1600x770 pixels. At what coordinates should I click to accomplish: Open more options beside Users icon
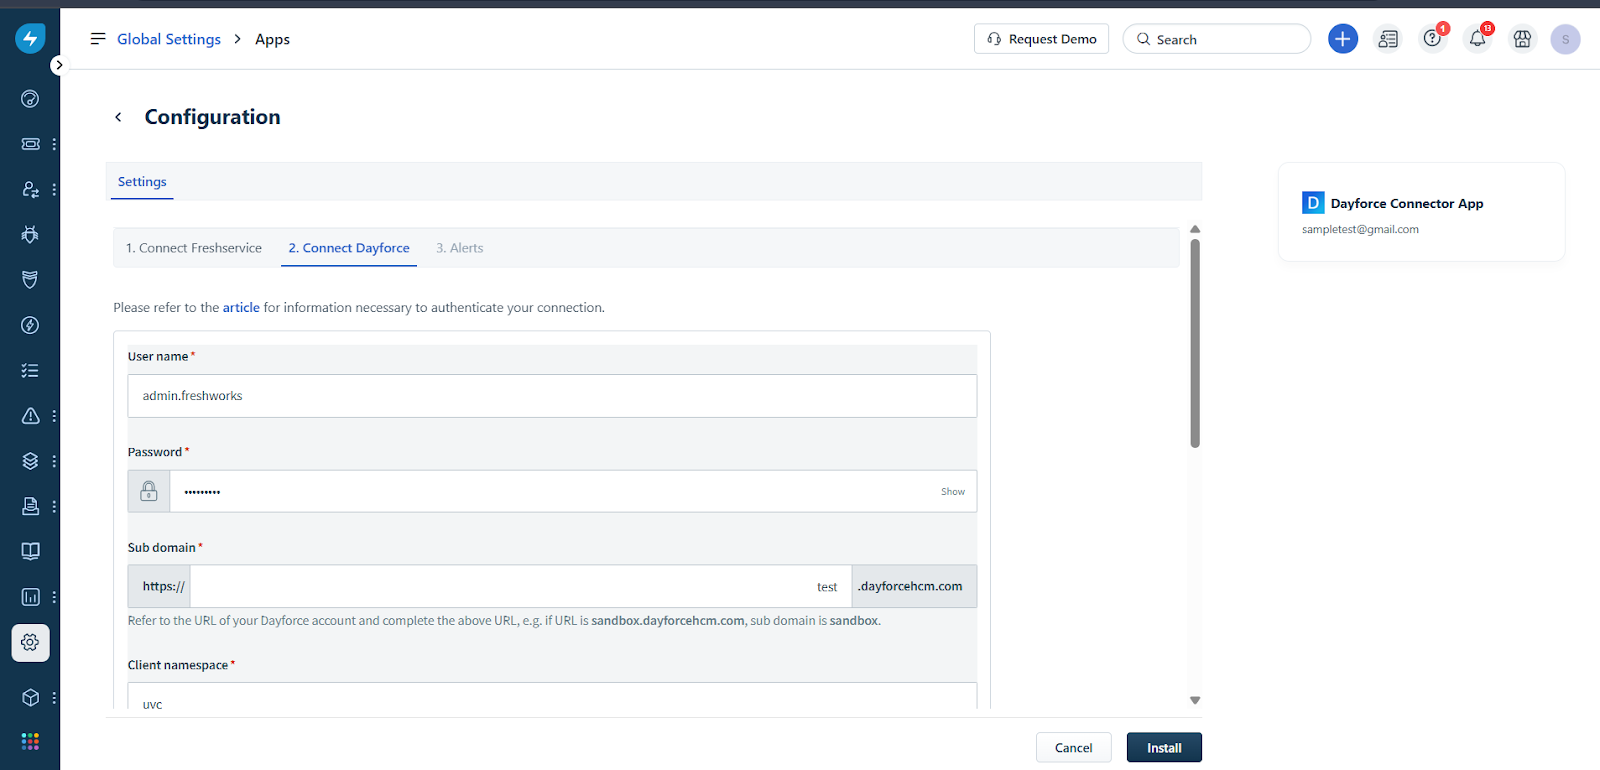point(54,189)
